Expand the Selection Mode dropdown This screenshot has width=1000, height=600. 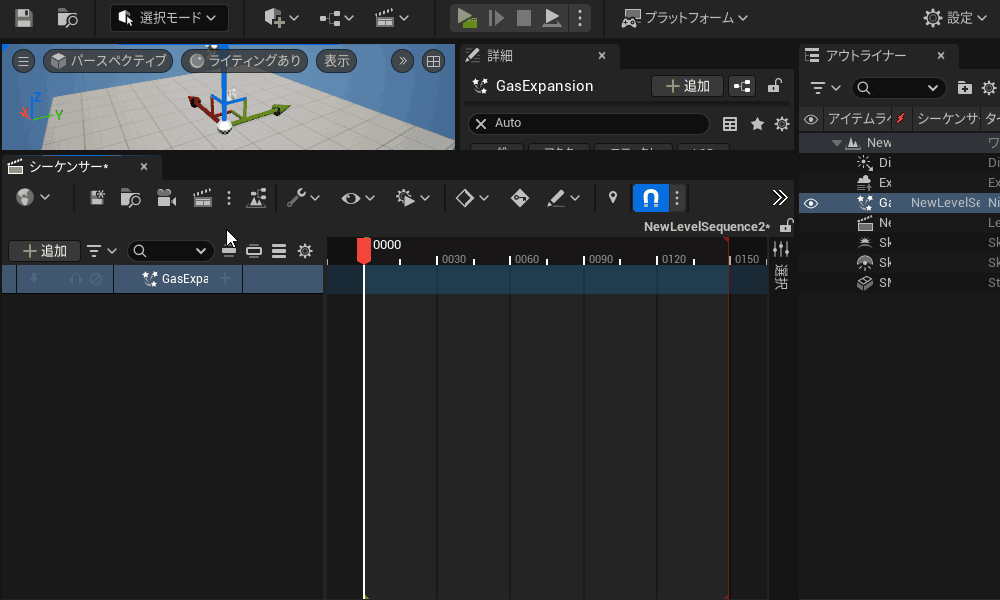[169, 18]
